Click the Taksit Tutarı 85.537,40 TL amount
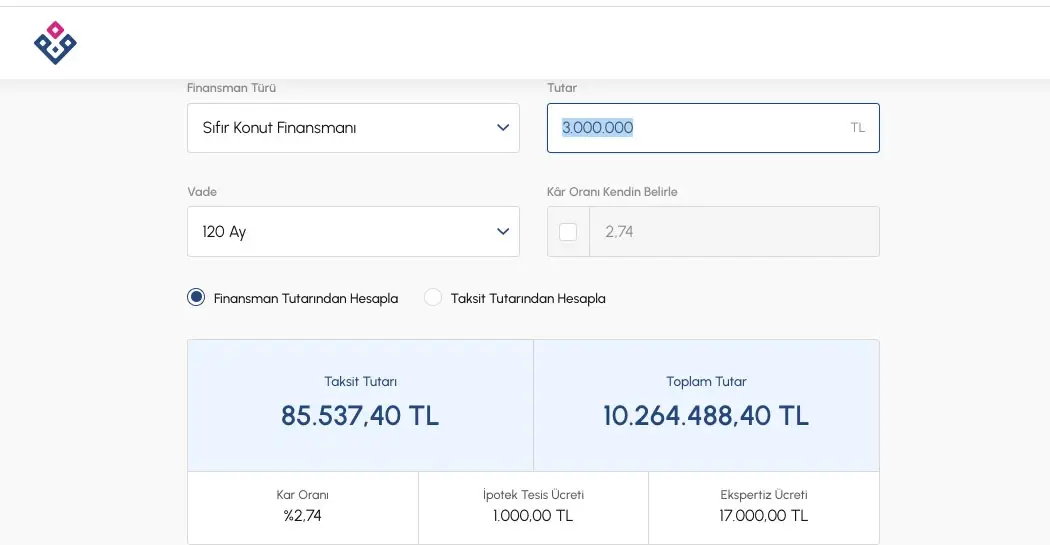 coord(360,416)
